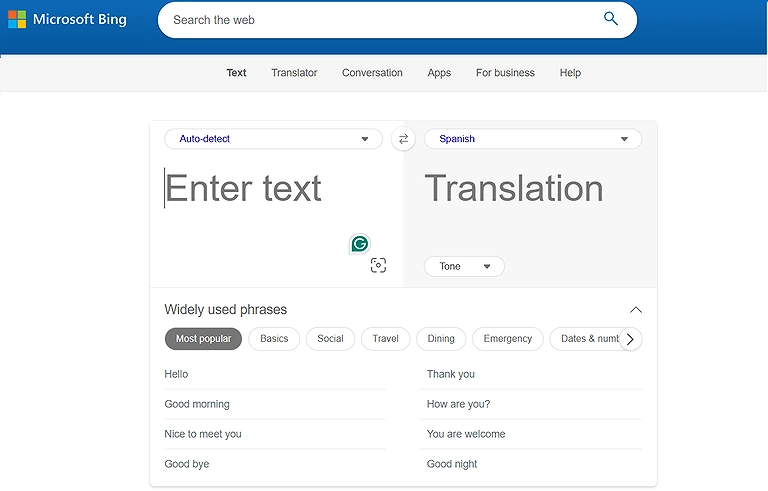Pick the Travel phrase category
The height and width of the screenshot is (491, 768).
click(385, 339)
